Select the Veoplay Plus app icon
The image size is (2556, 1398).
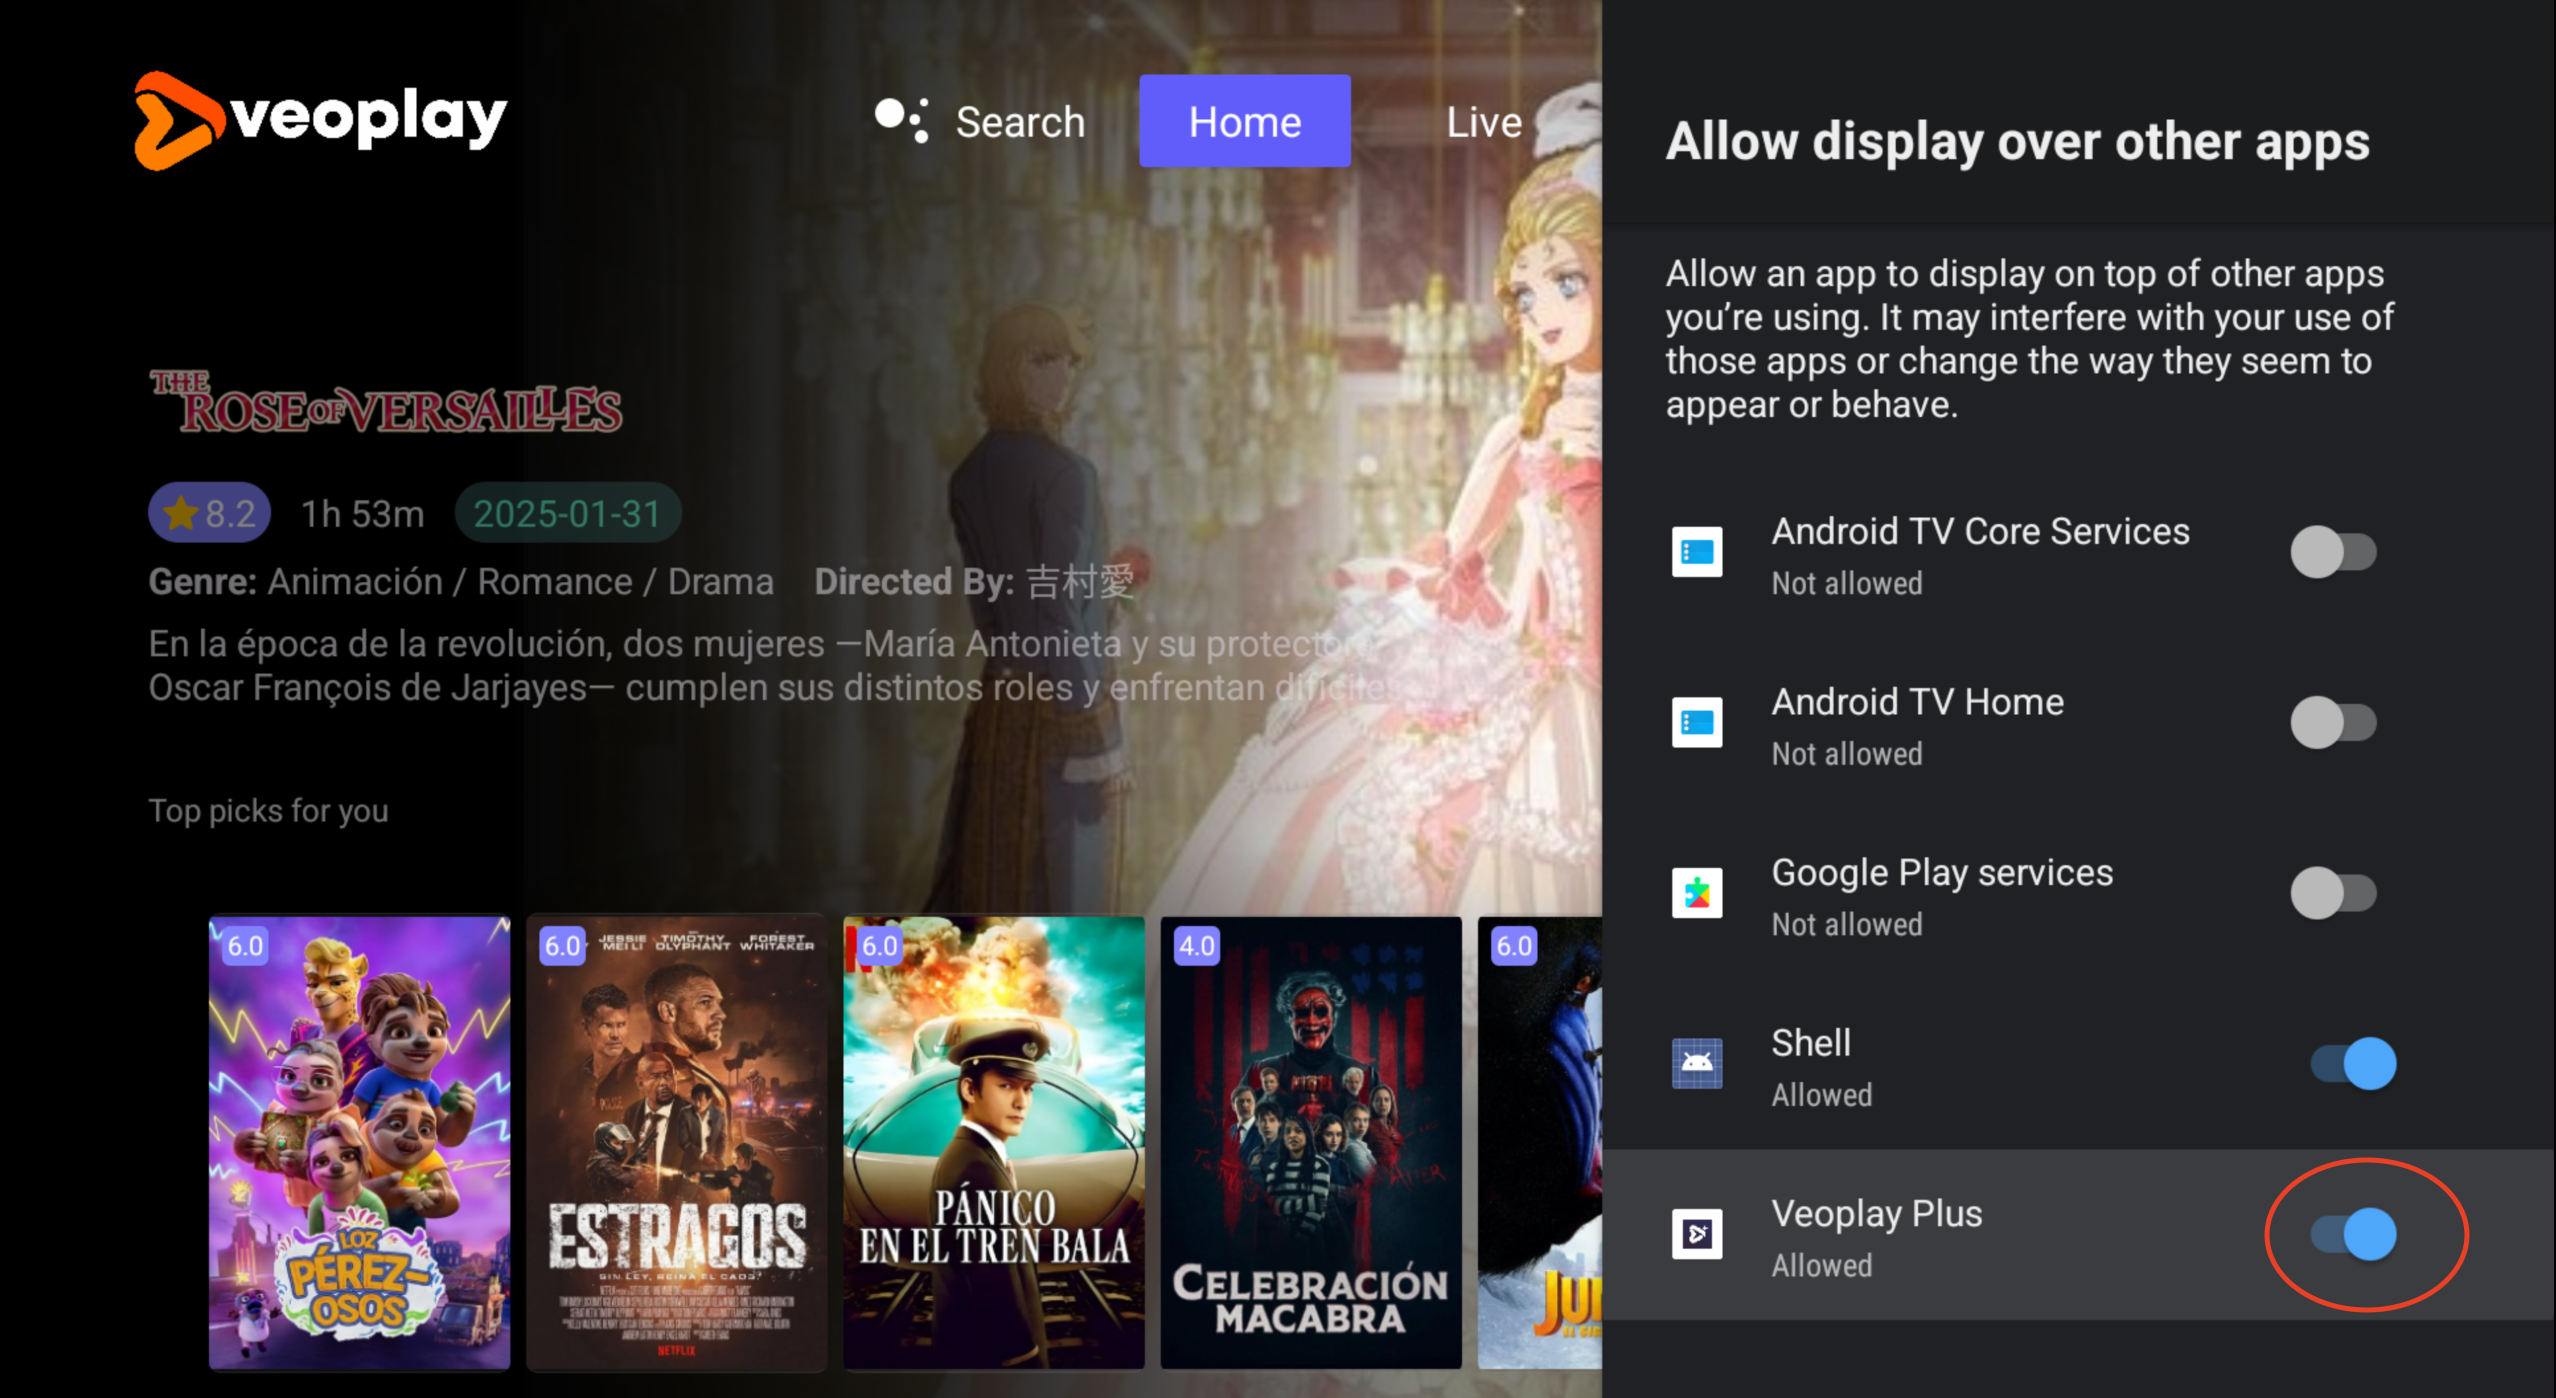pos(1697,1234)
